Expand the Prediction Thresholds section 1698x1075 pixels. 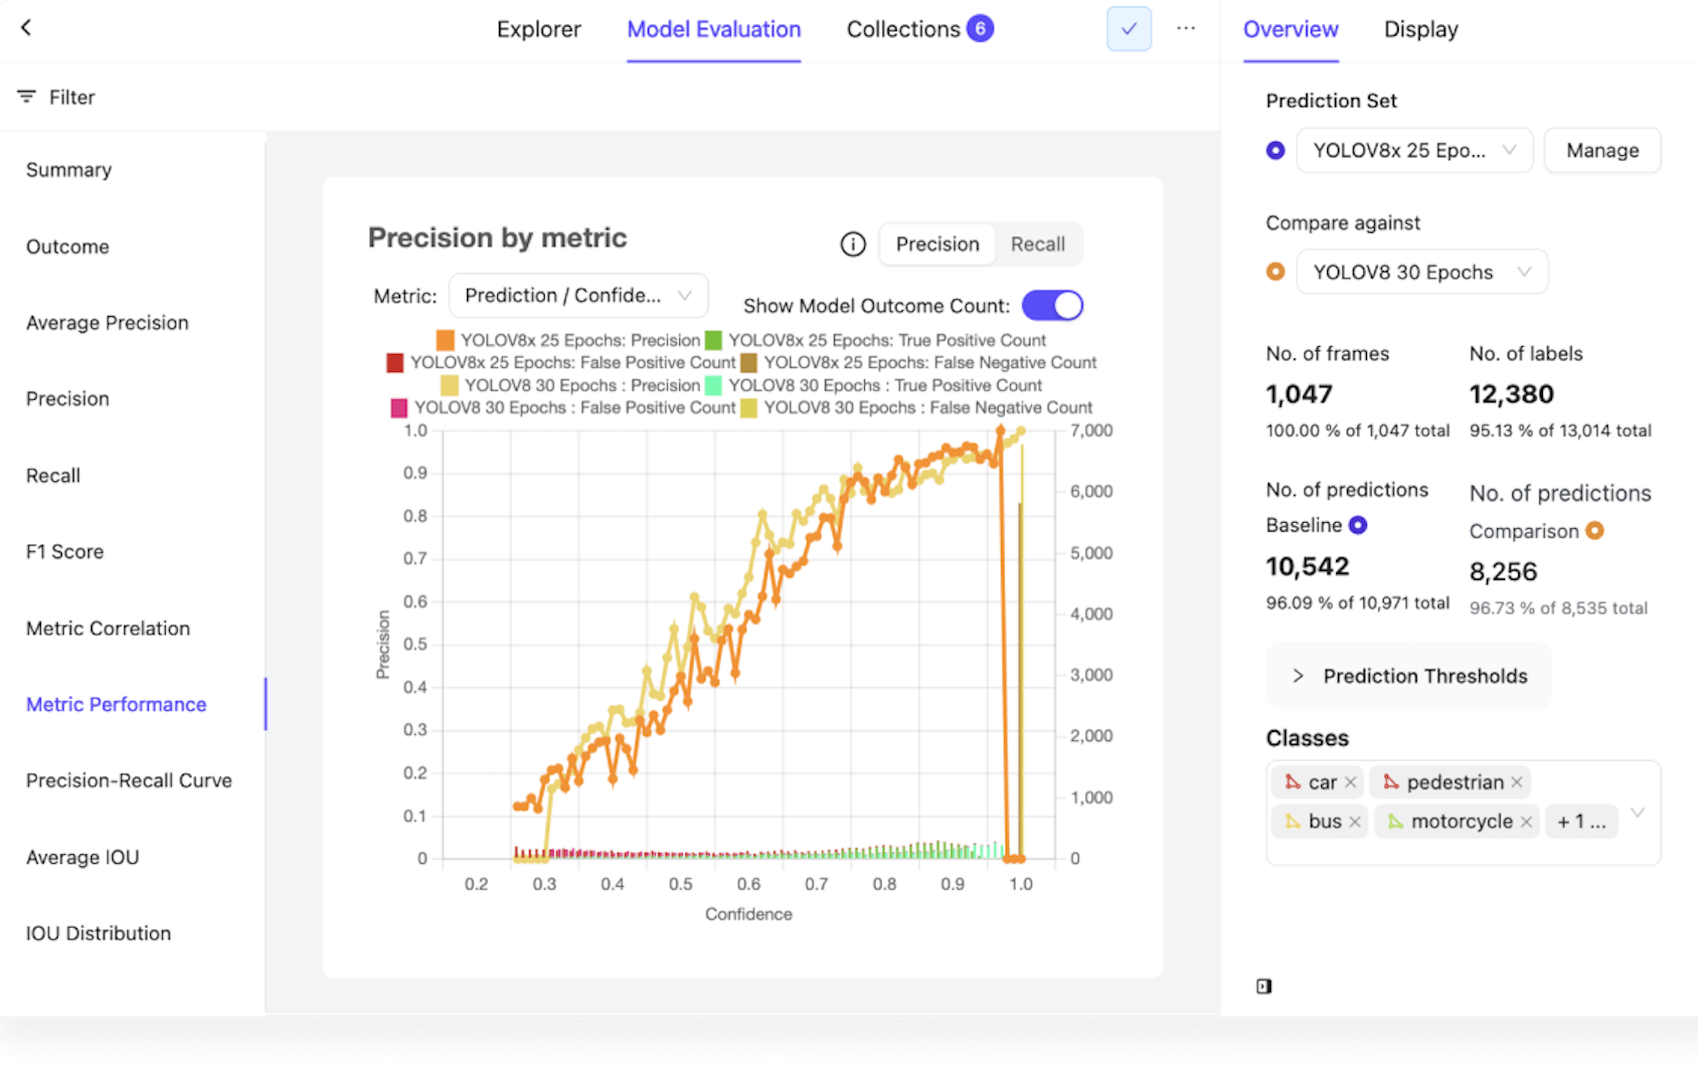(1408, 676)
